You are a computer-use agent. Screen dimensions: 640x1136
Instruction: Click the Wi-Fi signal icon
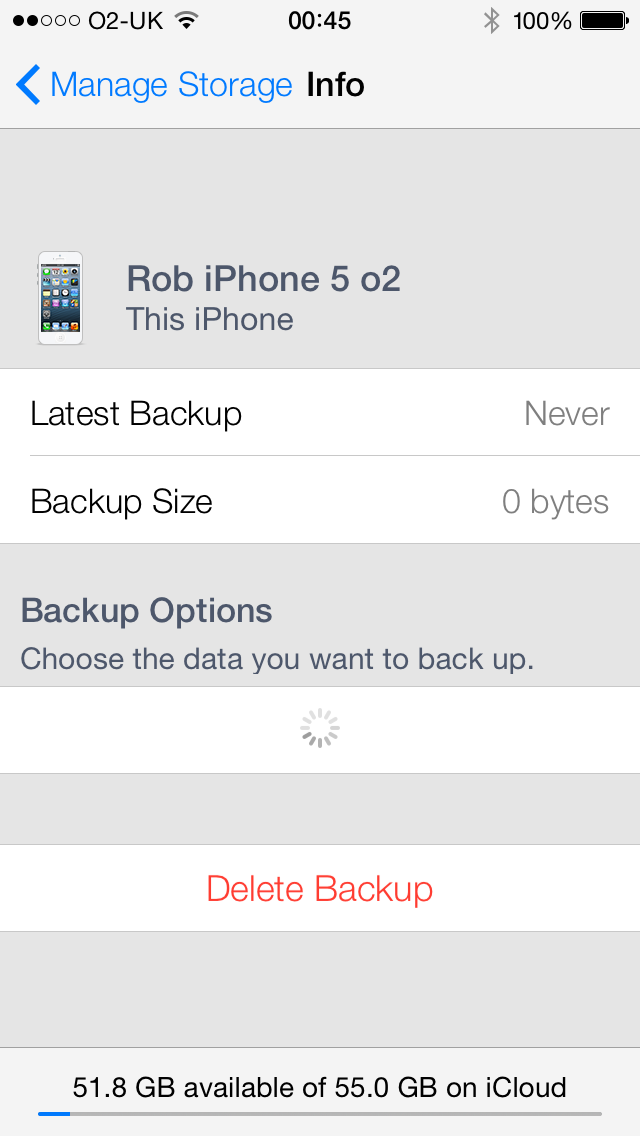pos(185,20)
